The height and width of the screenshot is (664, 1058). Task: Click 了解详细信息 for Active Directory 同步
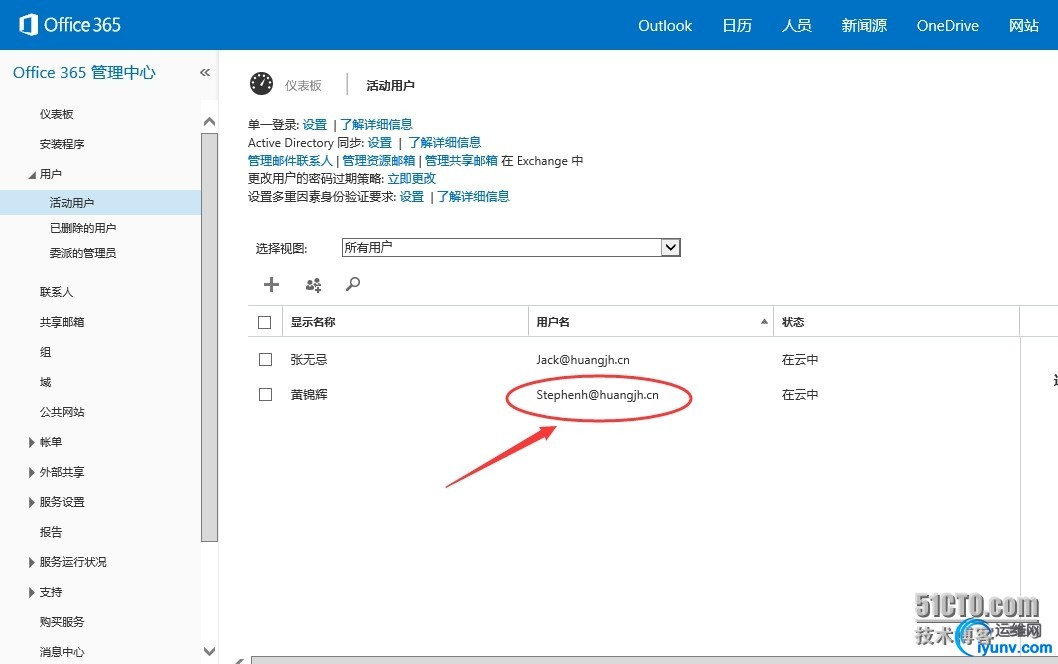445,142
